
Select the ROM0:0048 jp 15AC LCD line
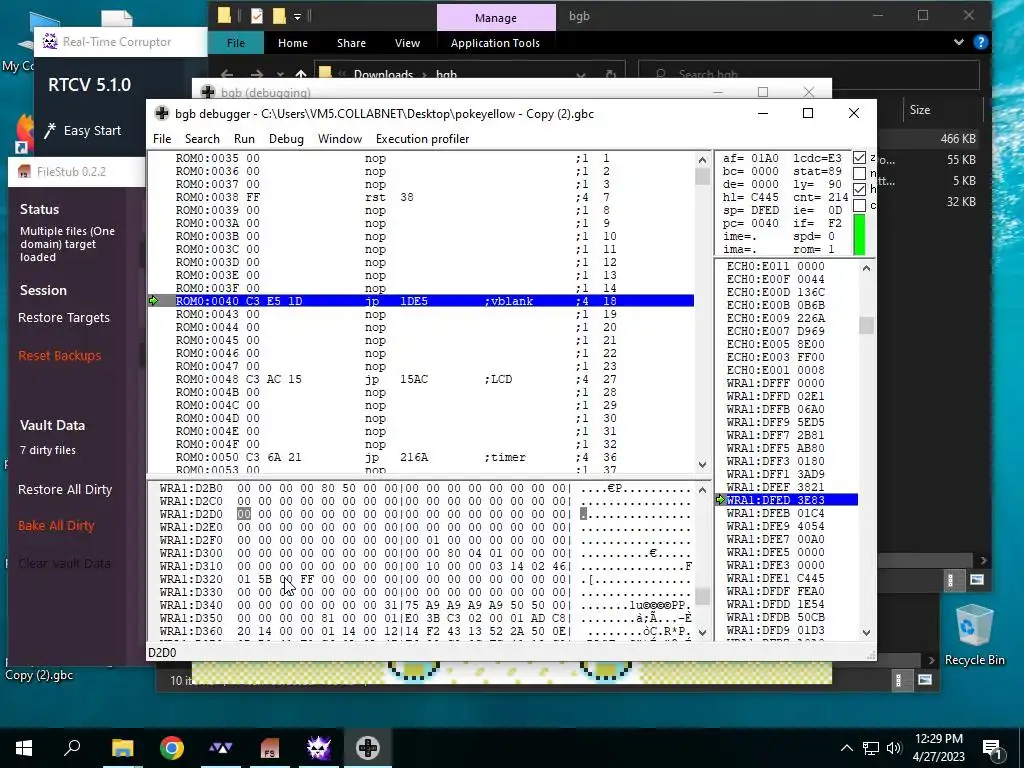click(x=421, y=379)
